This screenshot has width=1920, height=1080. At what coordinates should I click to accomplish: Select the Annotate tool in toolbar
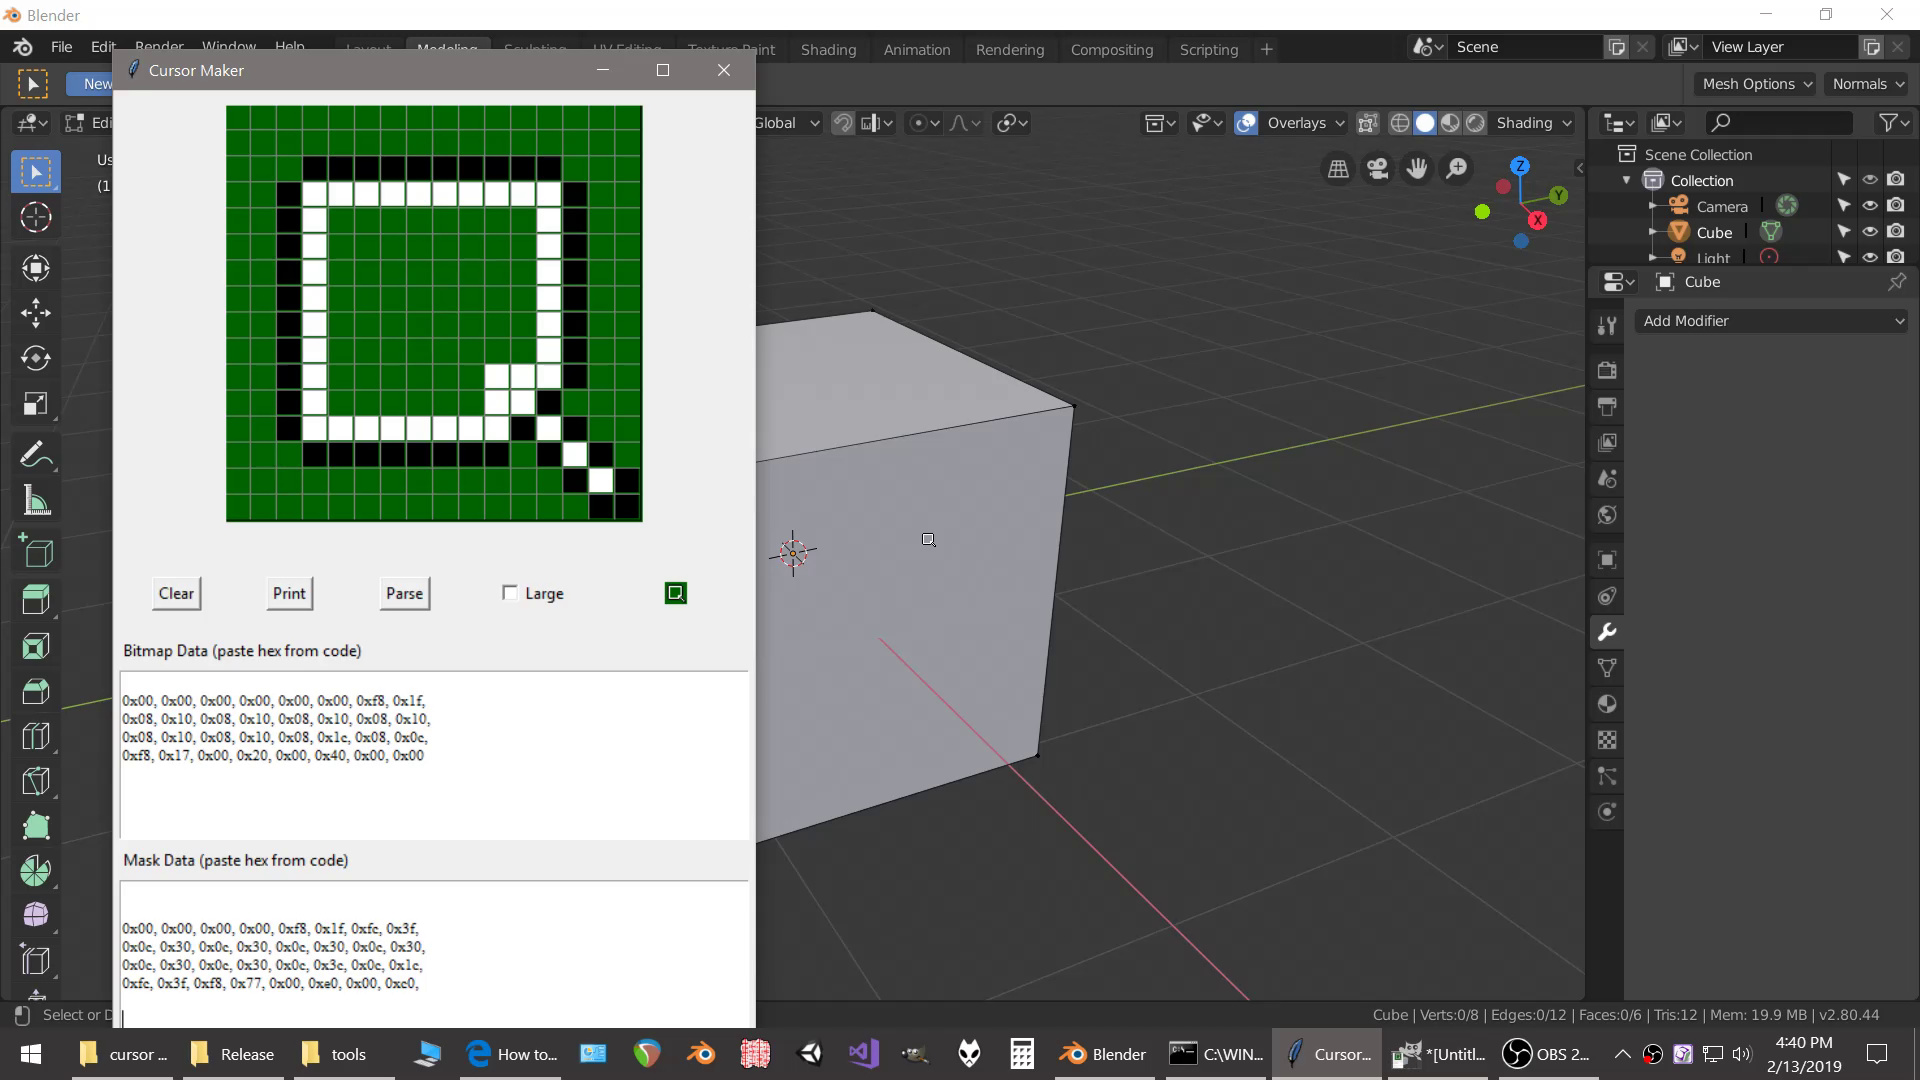coord(36,455)
